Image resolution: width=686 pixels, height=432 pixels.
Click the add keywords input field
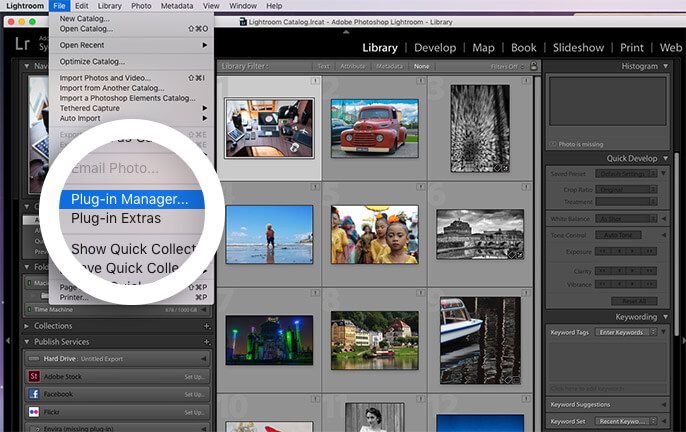608,389
